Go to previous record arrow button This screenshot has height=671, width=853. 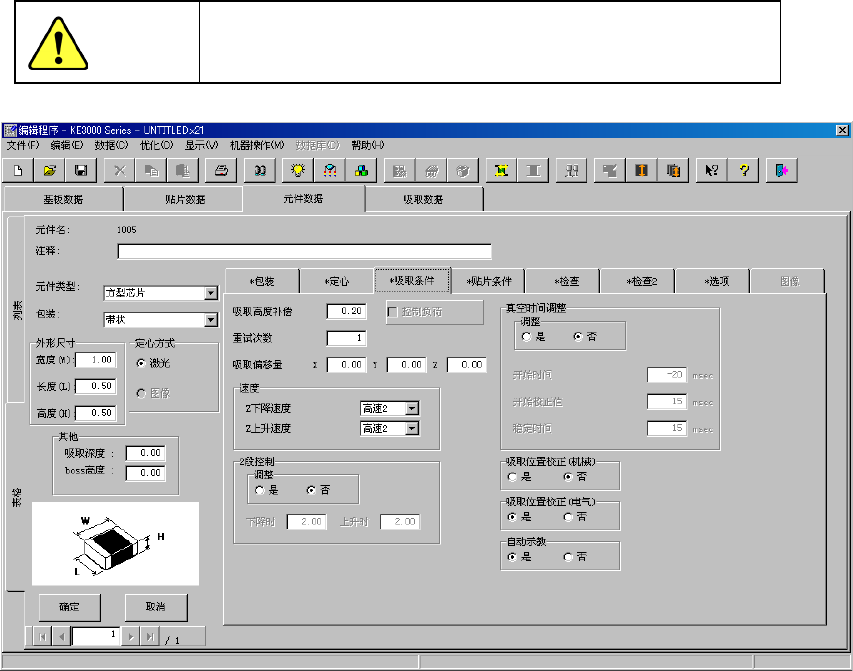[x=62, y=637]
